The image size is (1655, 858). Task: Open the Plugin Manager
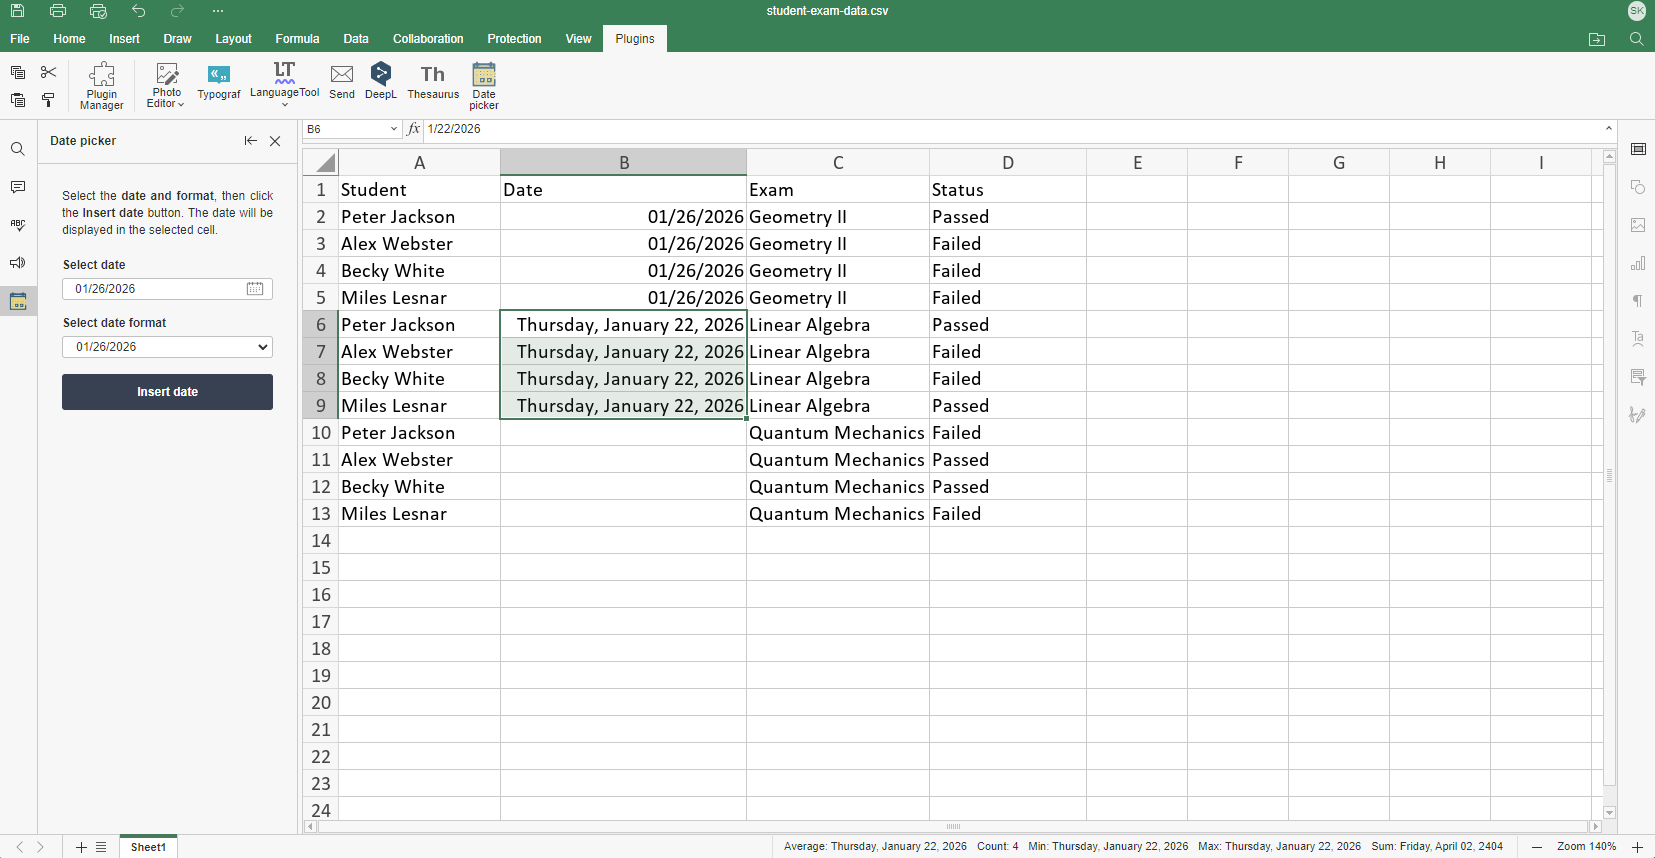click(102, 85)
